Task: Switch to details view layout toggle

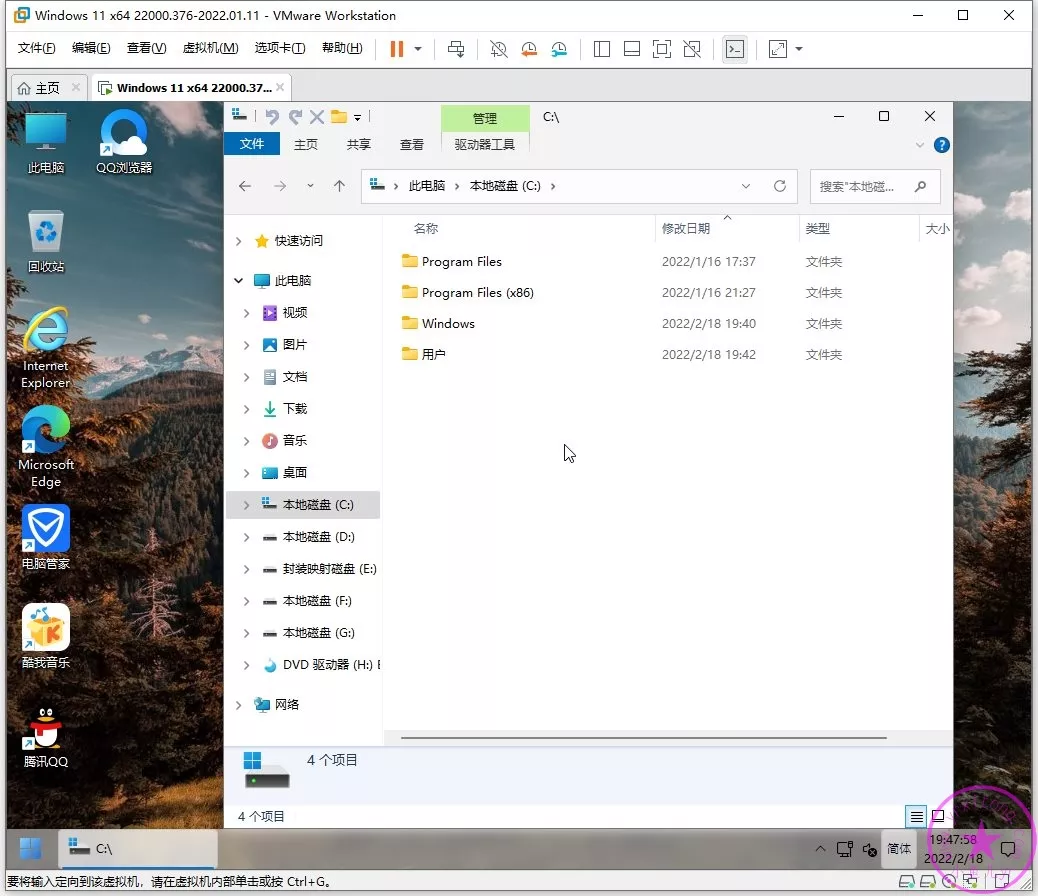Action: [x=916, y=817]
